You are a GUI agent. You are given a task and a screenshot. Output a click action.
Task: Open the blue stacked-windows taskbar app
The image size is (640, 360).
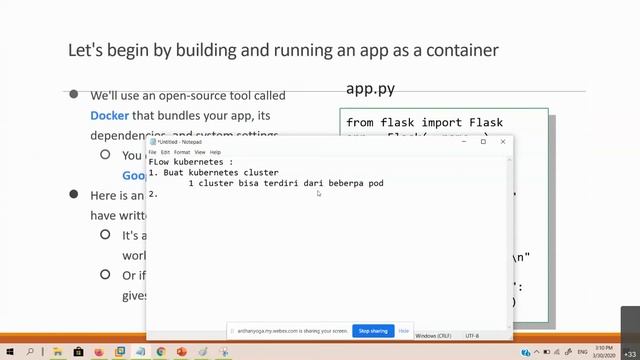120,352
